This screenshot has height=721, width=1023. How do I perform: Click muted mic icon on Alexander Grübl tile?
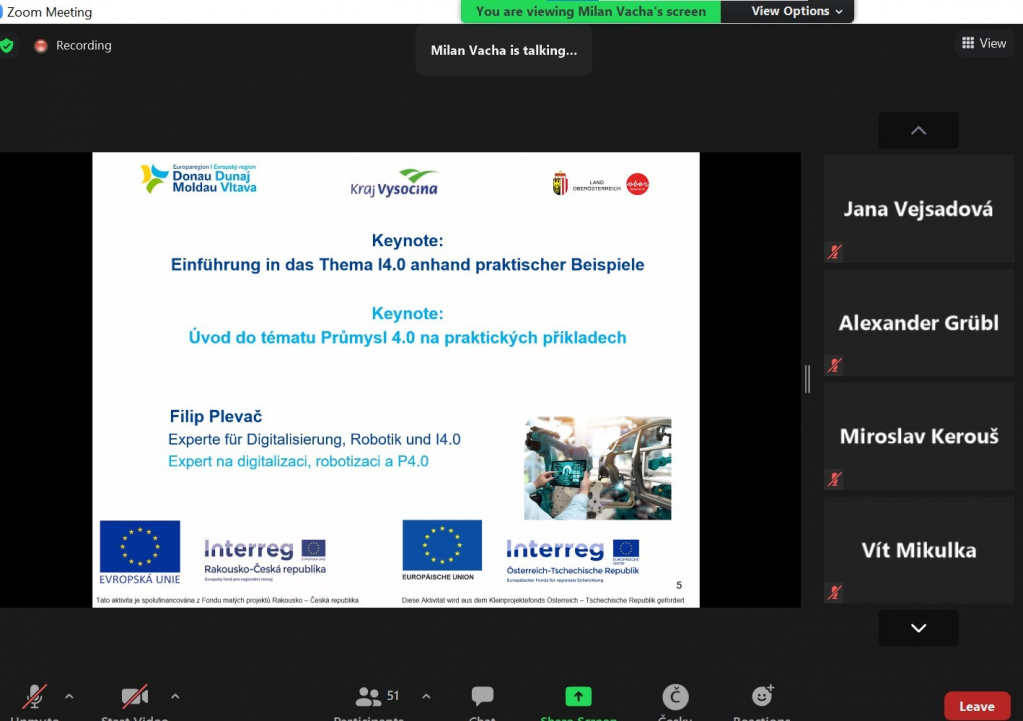(834, 365)
